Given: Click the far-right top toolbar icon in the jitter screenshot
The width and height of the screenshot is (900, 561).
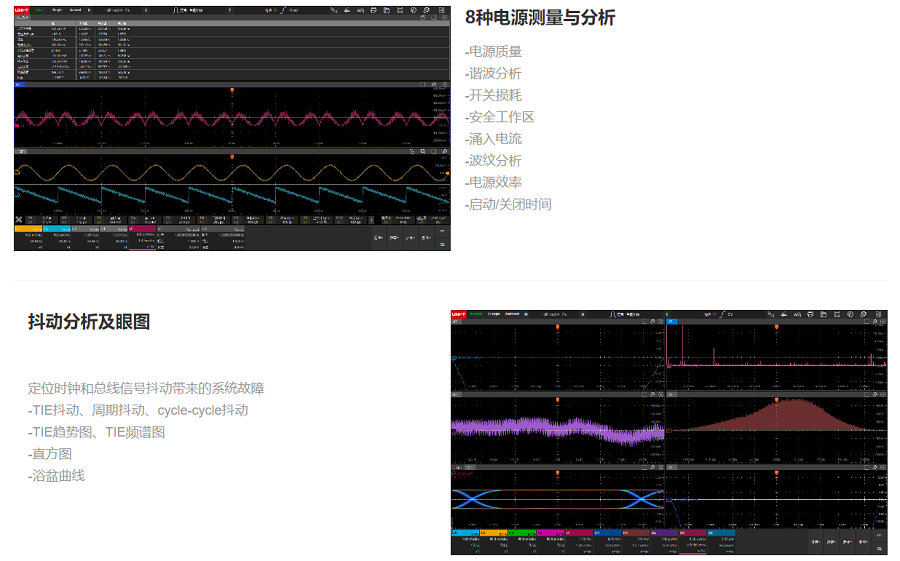Looking at the screenshot, I should (x=879, y=313).
